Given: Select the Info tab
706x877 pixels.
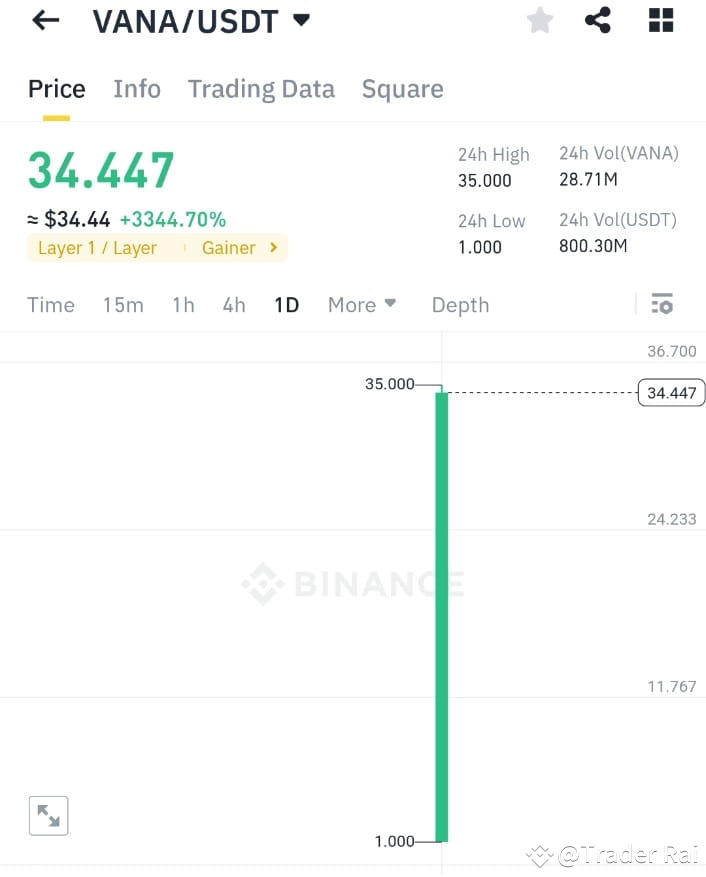Looking at the screenshot, I should pos(137,89).
